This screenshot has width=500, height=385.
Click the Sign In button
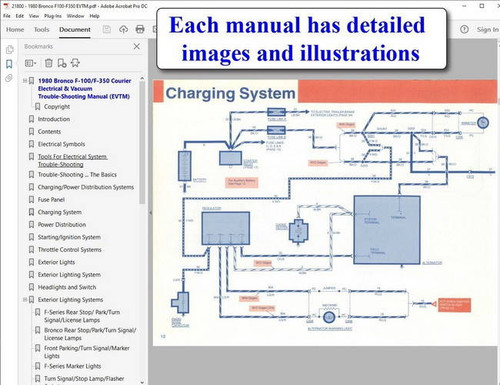click(488, 29)
